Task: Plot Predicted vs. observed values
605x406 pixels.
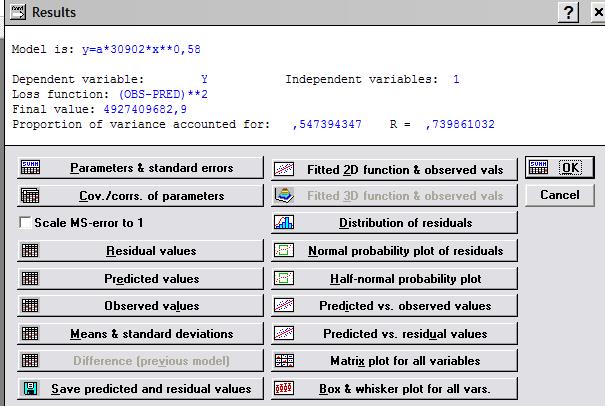Action: tap(393, 306)
